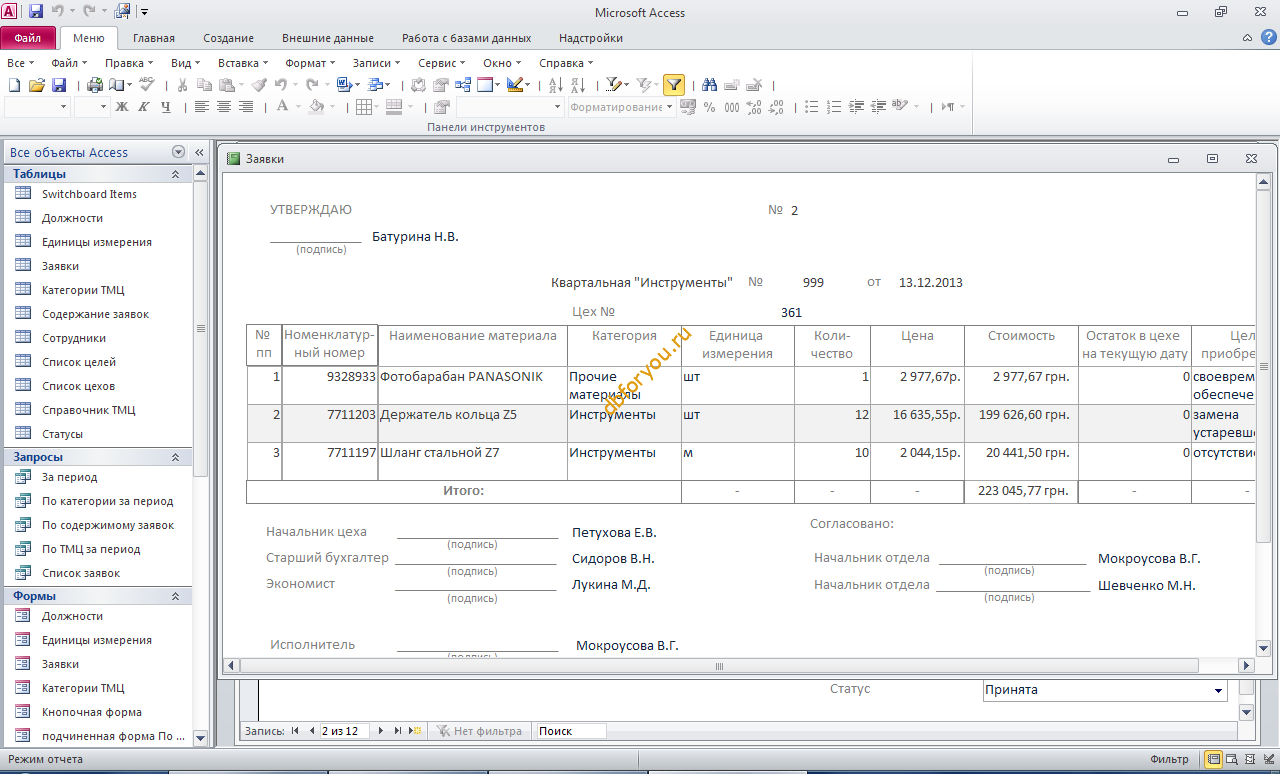Open navigation pane options dropdown arrow

coord(179,152)
